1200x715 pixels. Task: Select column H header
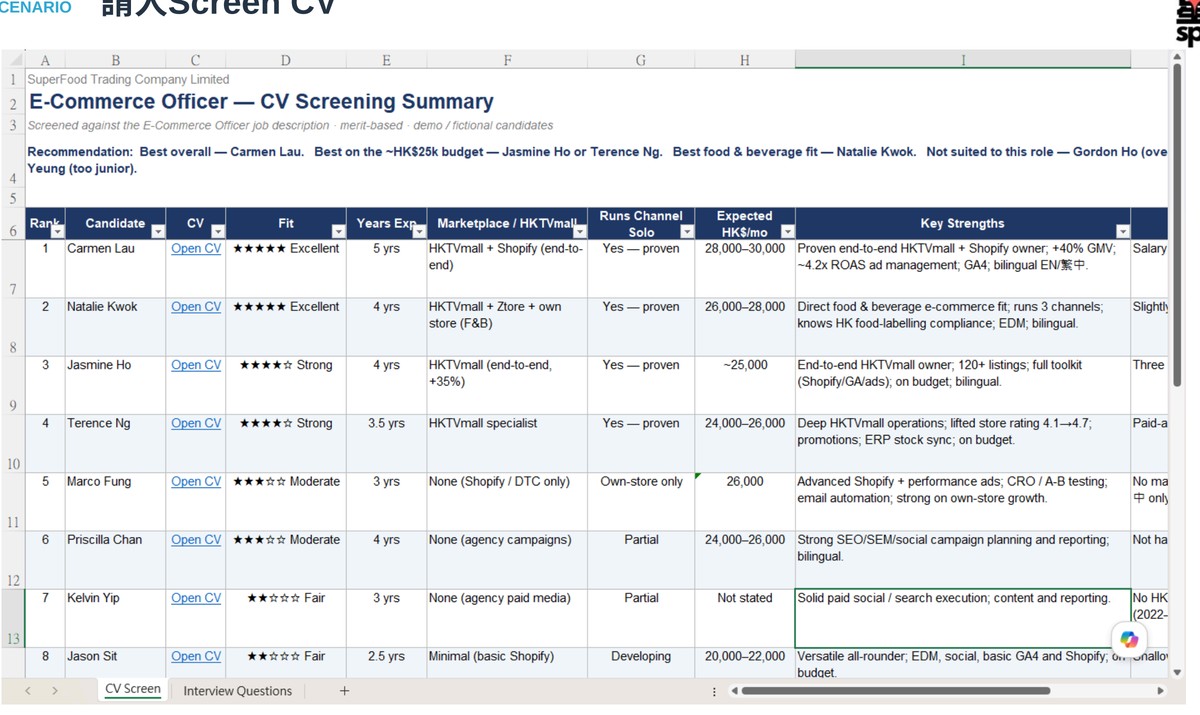click(745, 60)
